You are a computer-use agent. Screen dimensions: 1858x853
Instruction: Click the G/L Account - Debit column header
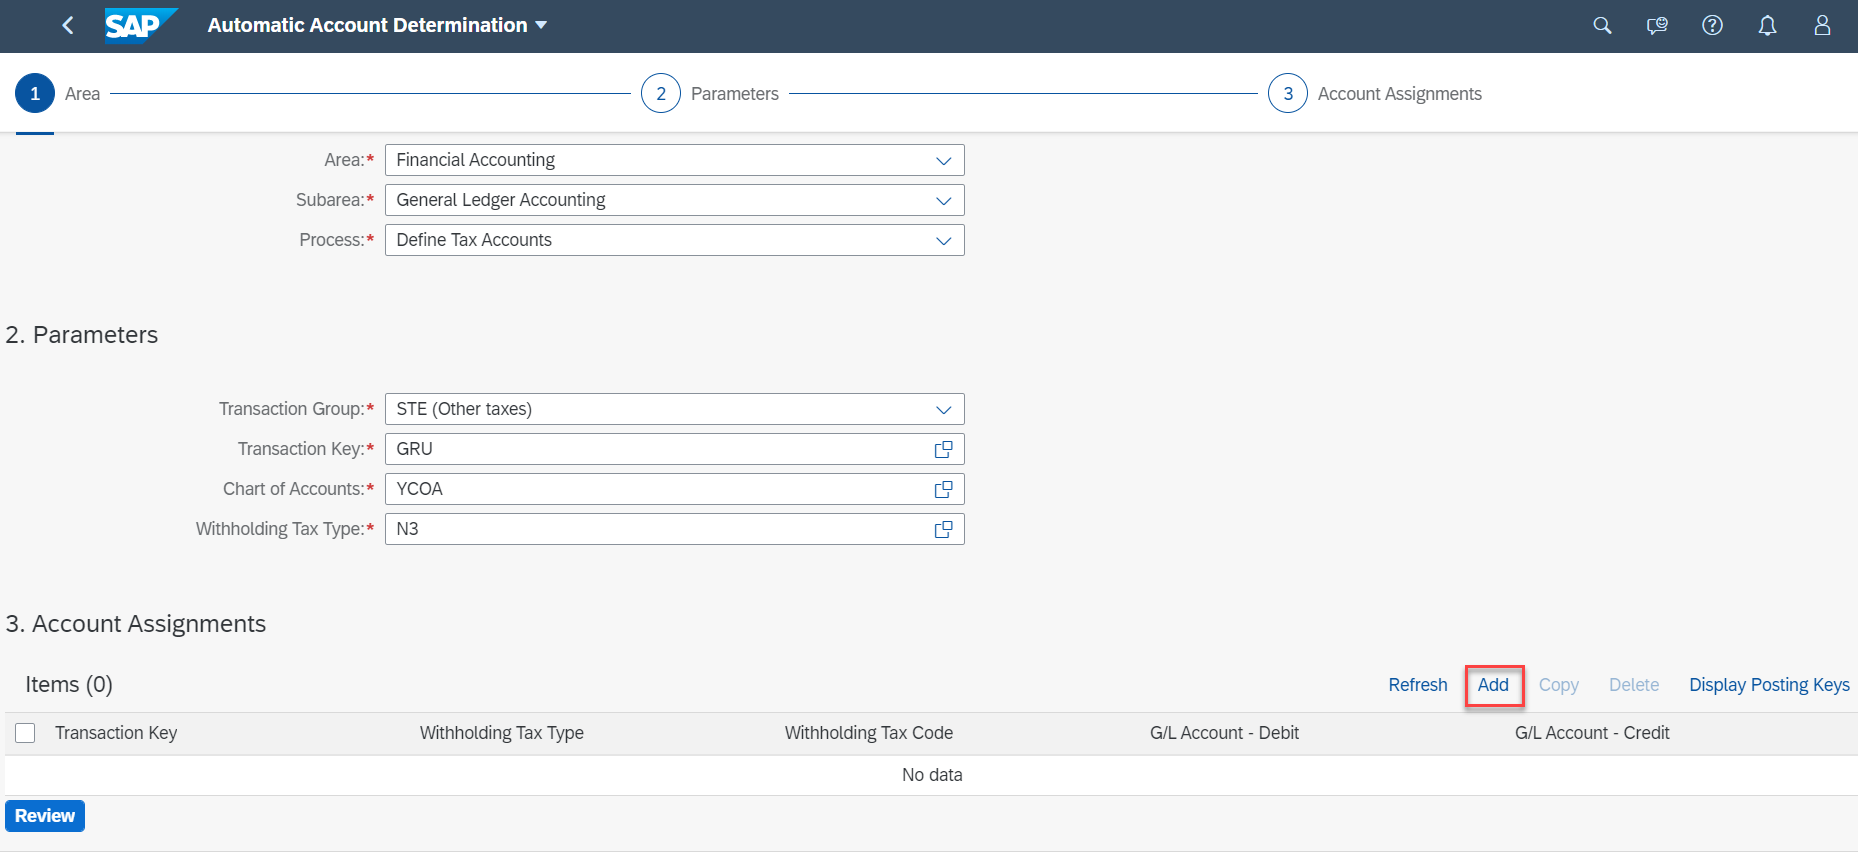point(1224,733)
